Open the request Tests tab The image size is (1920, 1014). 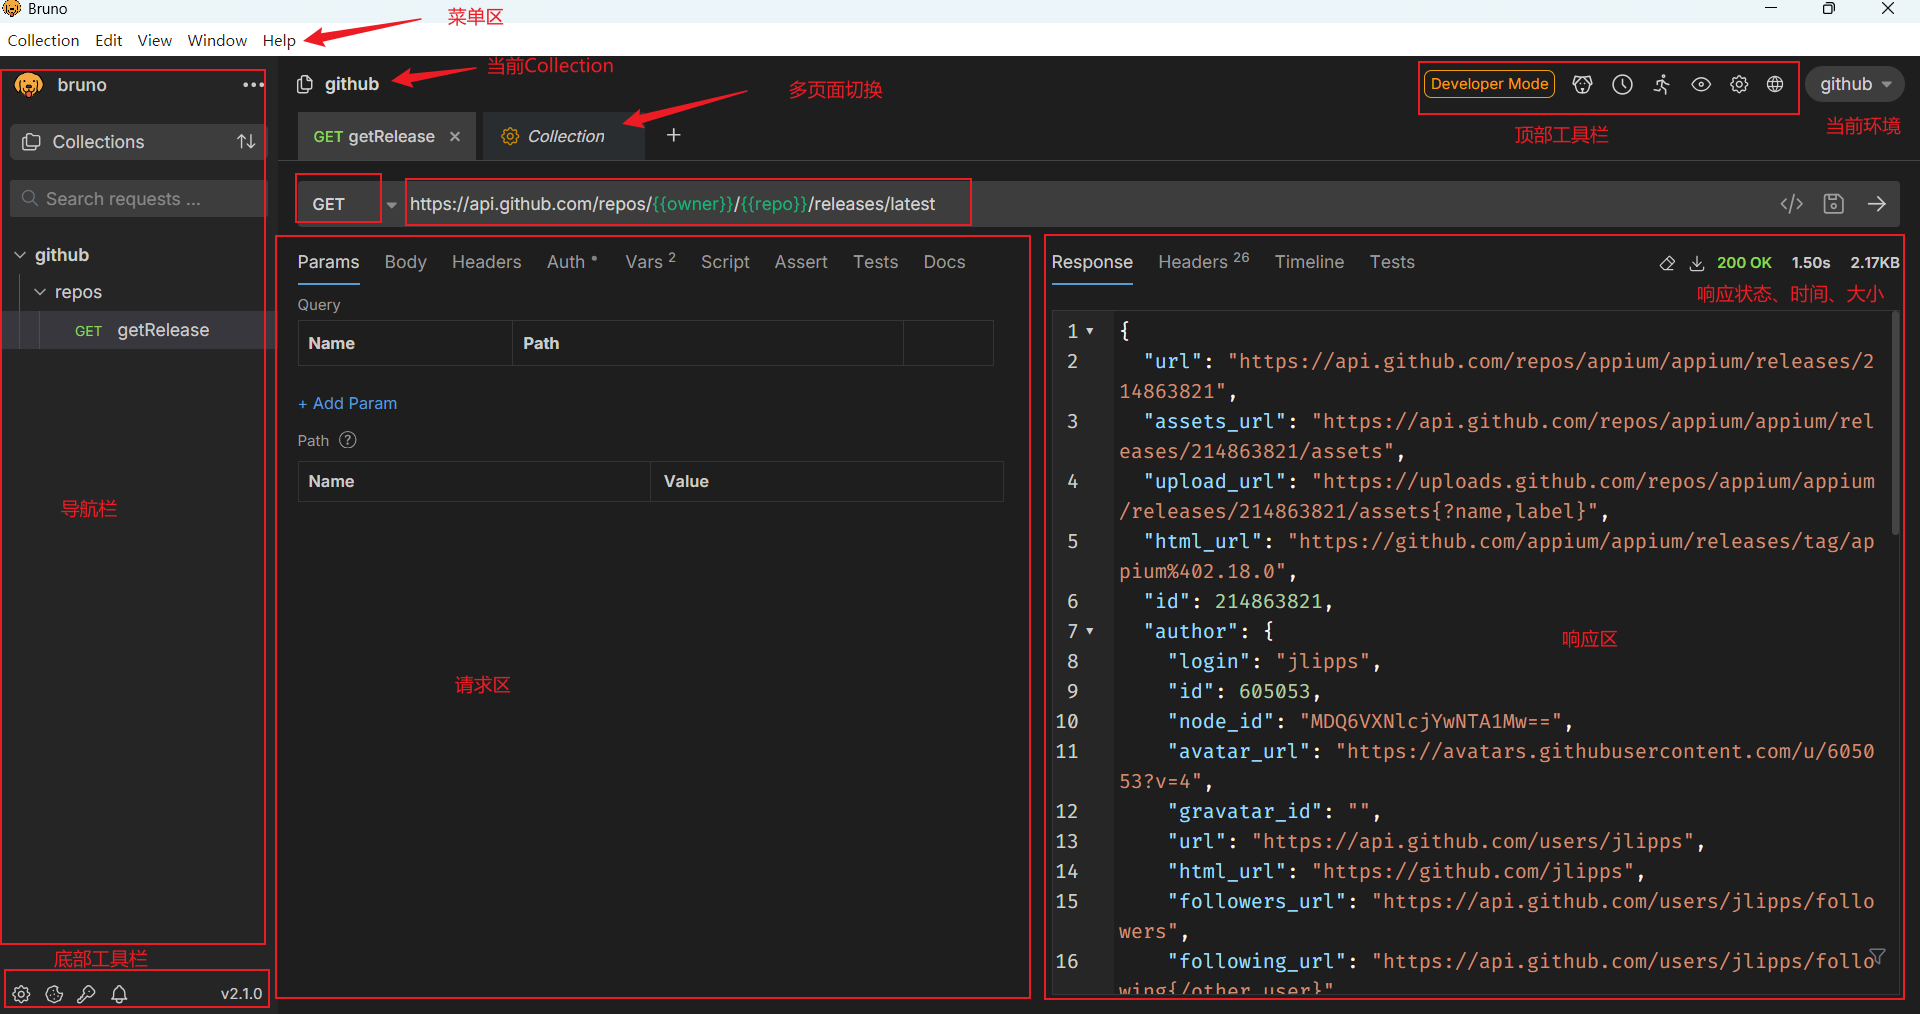coord(875,262)
